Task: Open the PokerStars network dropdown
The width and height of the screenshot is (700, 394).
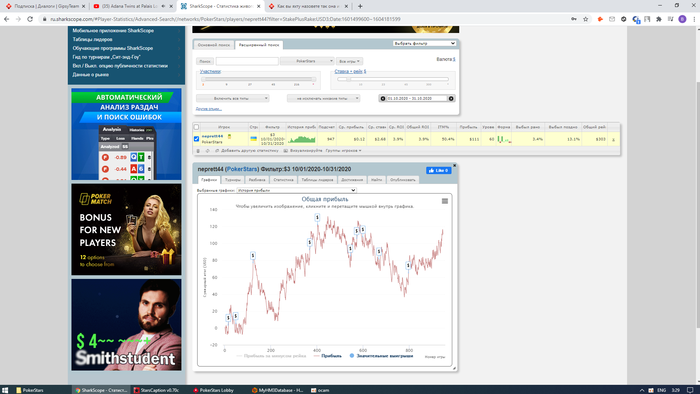Action: pyautogui.click(x=307, y=61)
